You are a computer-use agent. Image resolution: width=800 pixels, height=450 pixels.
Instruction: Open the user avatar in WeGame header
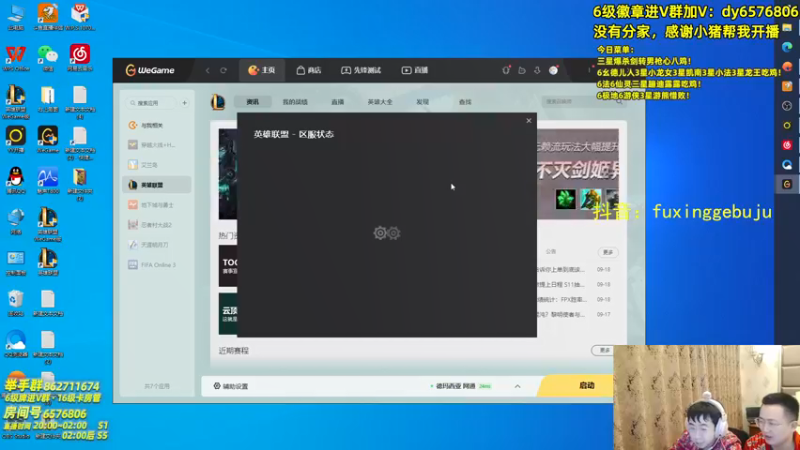click(554, 70)
